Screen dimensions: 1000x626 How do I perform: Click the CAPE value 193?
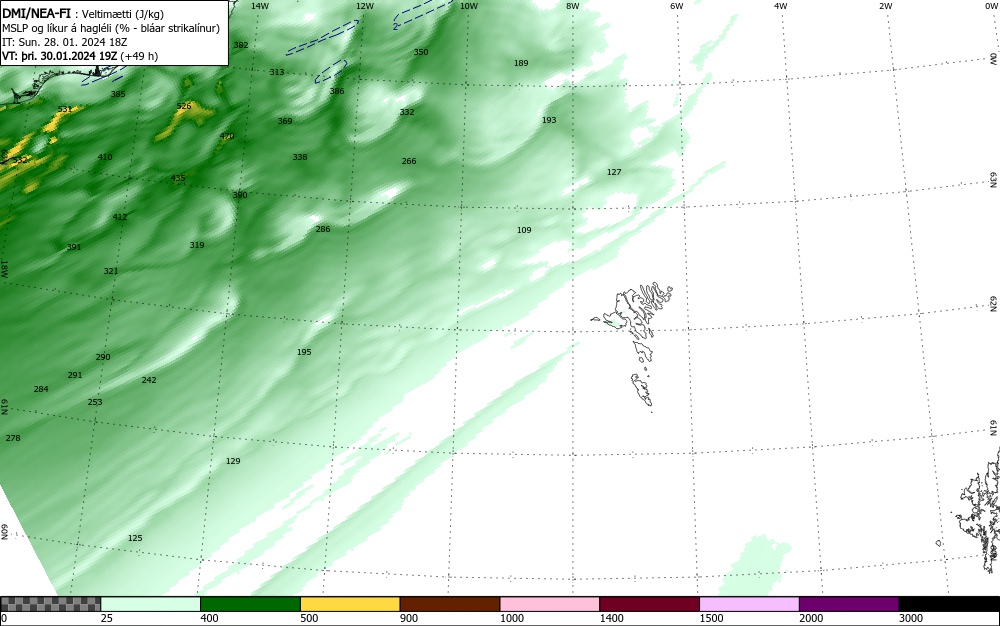pos(549,120)
